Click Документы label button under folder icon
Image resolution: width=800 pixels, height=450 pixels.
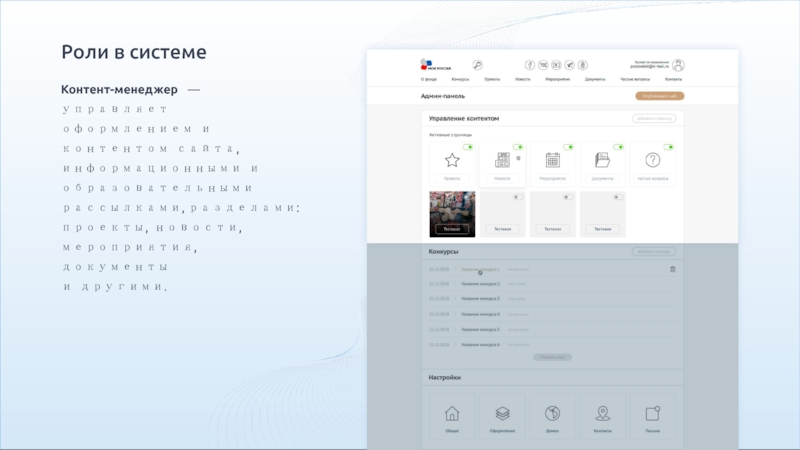[603, 179]
